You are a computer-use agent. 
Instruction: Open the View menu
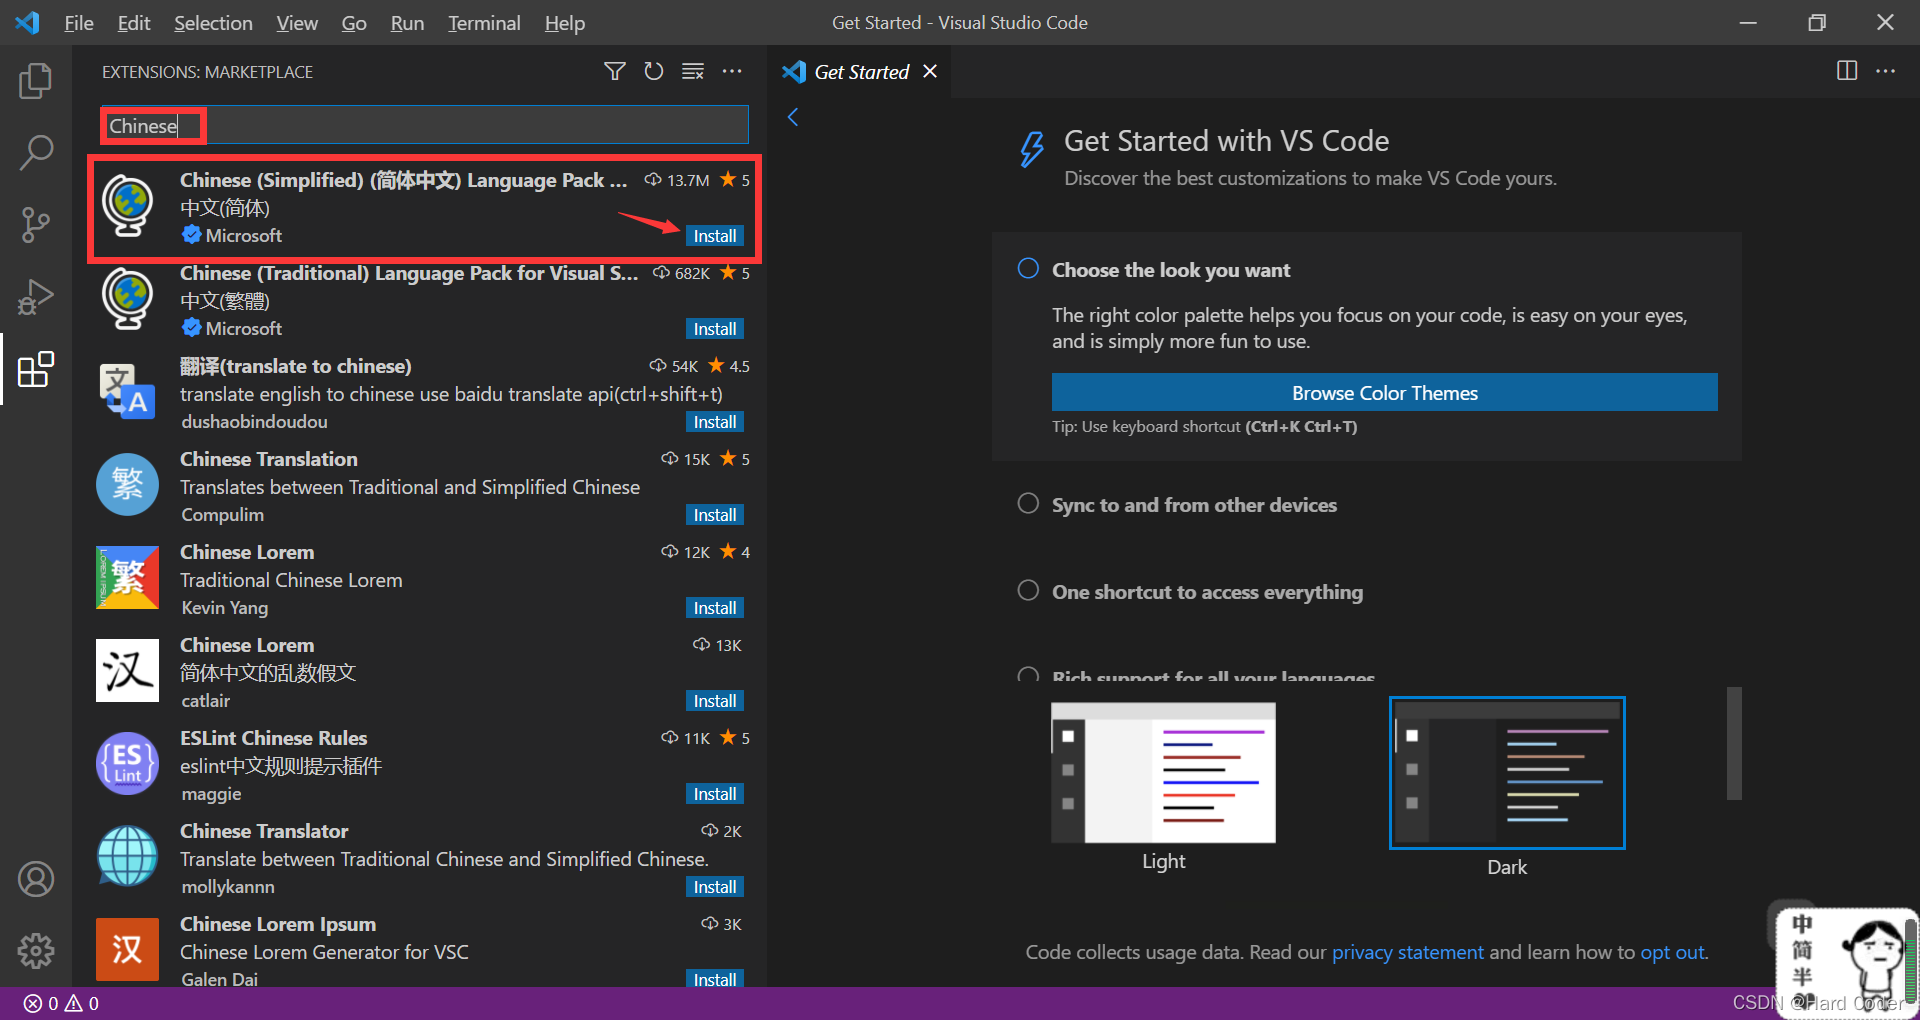tap(297, 23)
